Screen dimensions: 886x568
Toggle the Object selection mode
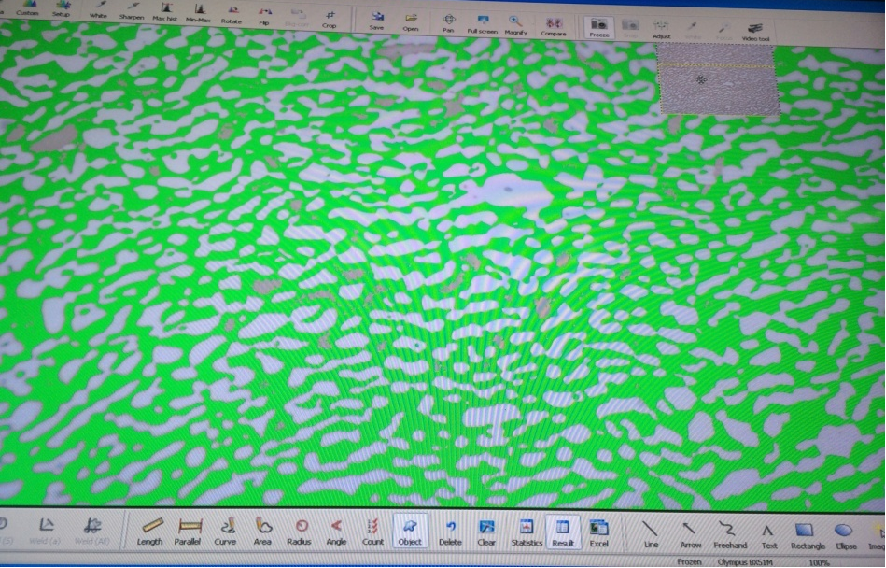coord(410,530)
